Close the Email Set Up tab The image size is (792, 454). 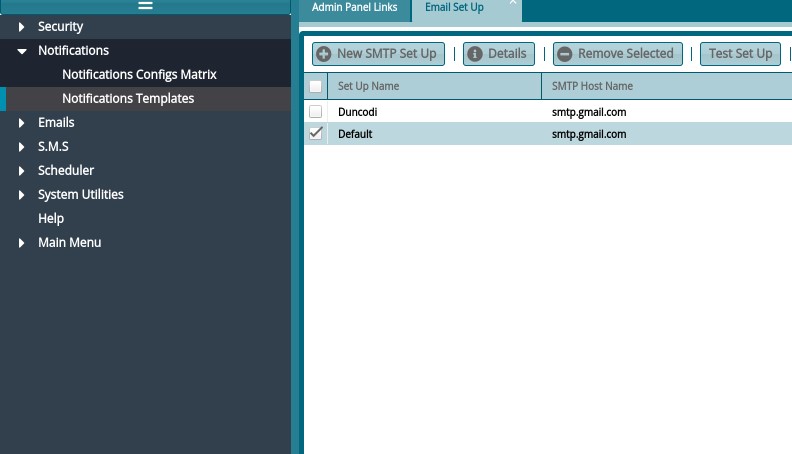coord(513,3)
